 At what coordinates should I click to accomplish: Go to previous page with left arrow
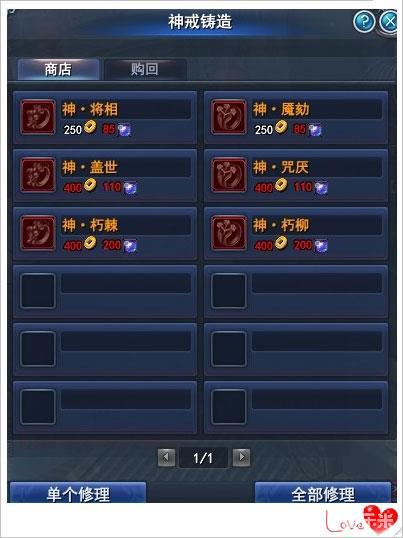click(166, 457)
